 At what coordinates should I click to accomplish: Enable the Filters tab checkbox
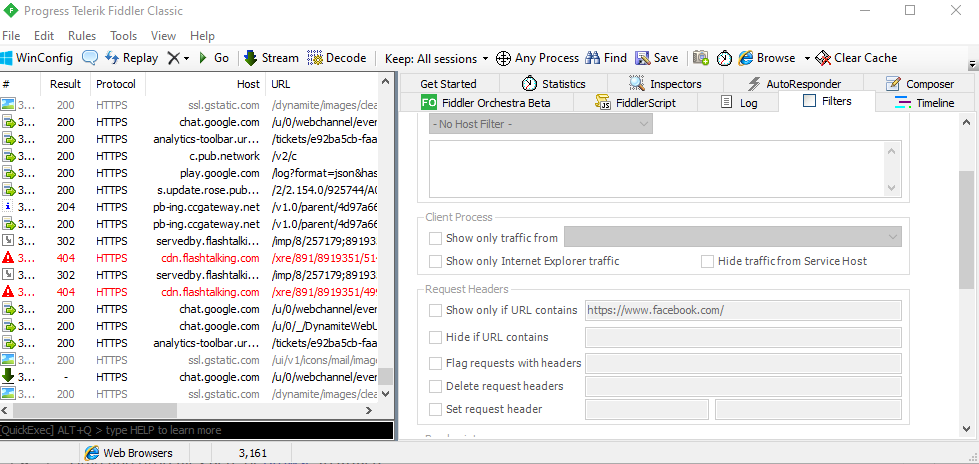click(809, 101)
